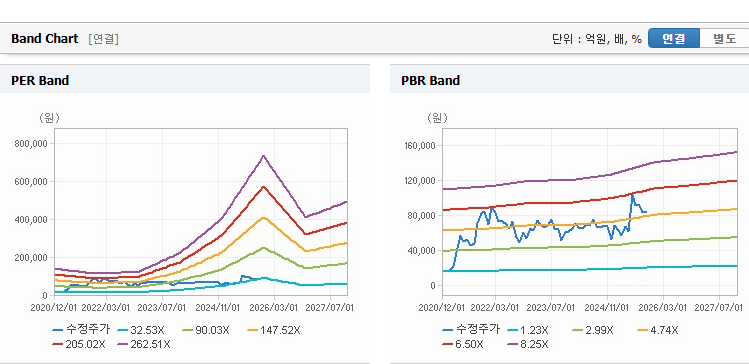The width and height of the screenshot is (749, 364).
Task: Click the 400,000 axis label in PER chart
Action: (32, 220)
